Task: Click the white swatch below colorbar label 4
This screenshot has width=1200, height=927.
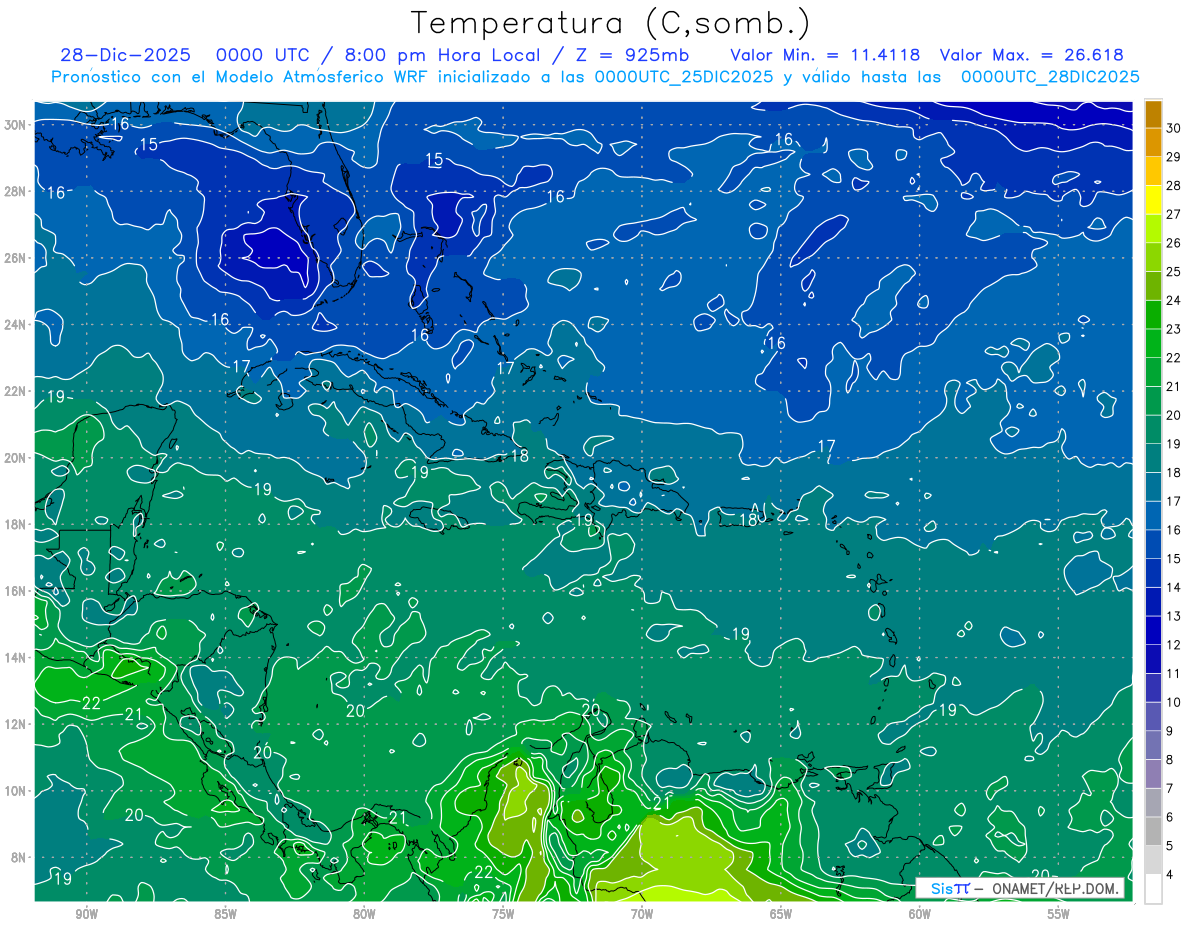Action: pos(1154,889)
